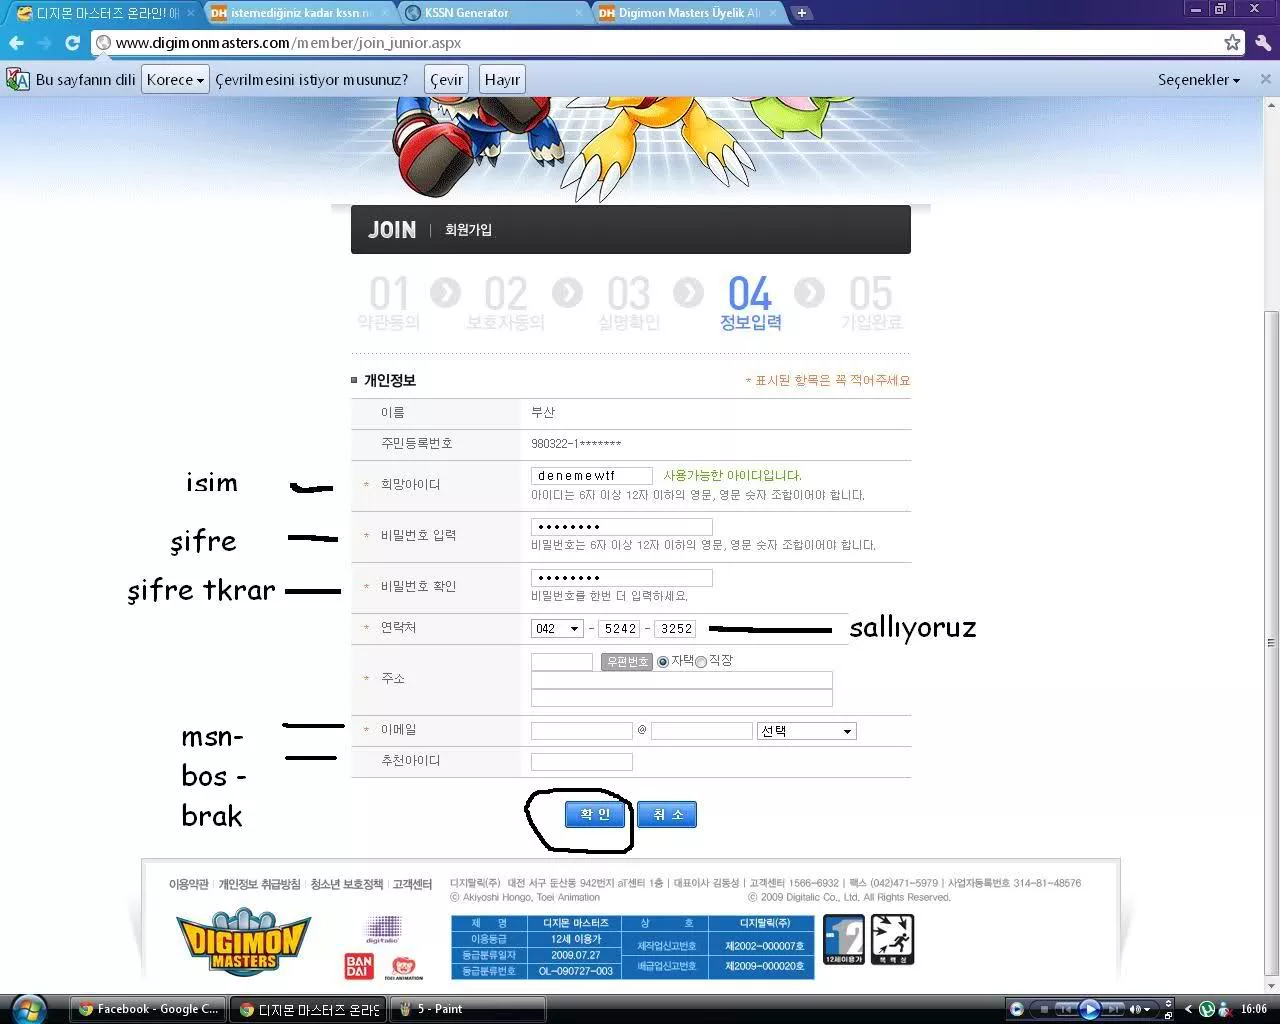
Task: Click the active 디지몬 마스터즈 taskbar window
Action: 308,1009
